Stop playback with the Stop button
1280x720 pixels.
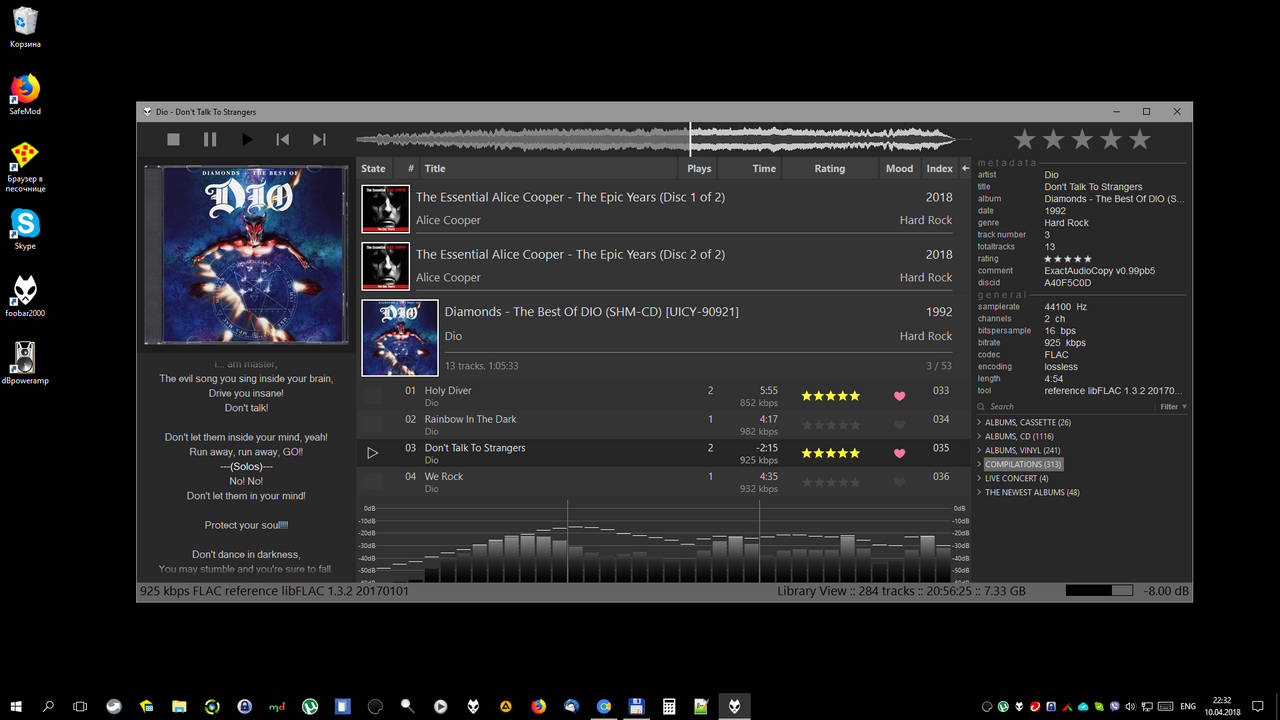[x=173, y=140]
